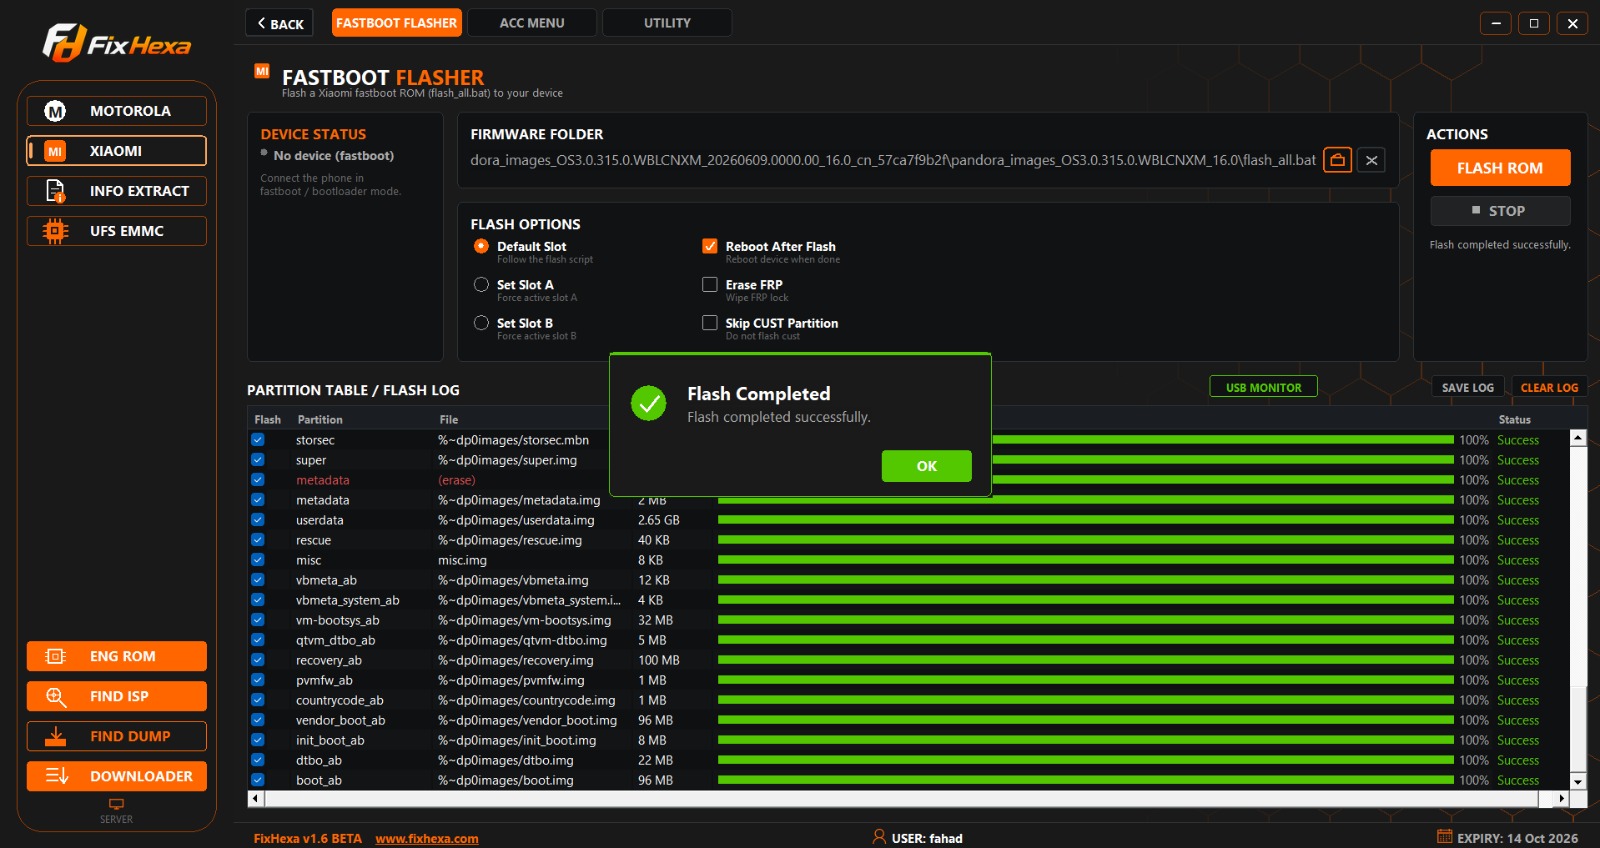Browse for firmware folder with orange folder icon
Screen dimensions: 1600x848
point(1337,160)
